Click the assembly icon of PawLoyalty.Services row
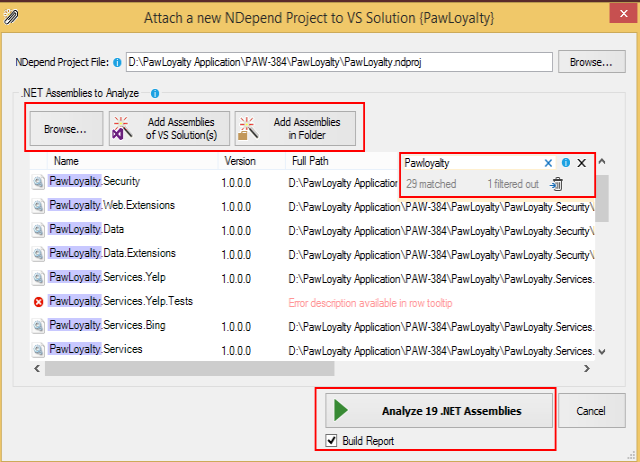Screen dimensions: 640x462 (x=38, y=350)
